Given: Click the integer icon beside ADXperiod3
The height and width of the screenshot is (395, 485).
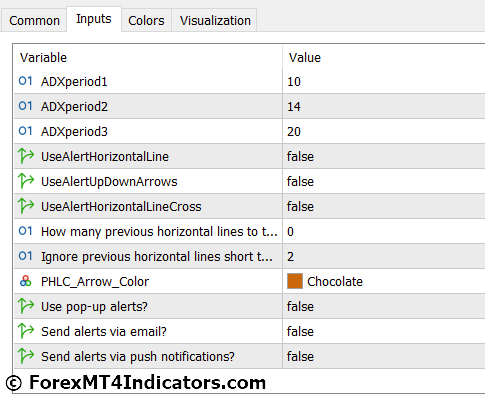Looking at the screenshot, I should click(26, 131).
